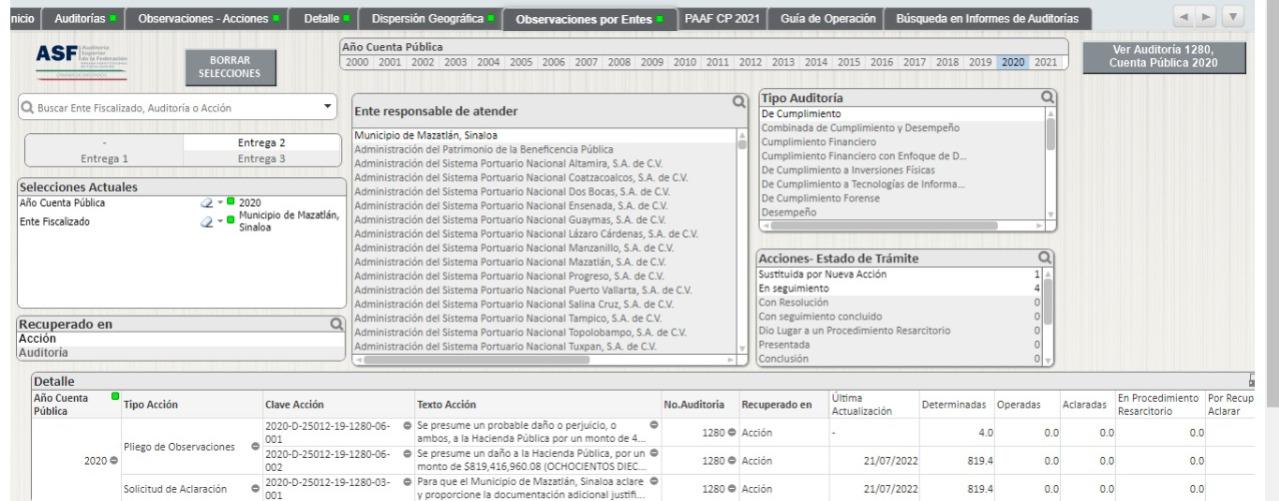The image size is (1279, 501).
Task: Click horizontal scrollbar of Ente responsable list
Action: [x=545, y=358]
